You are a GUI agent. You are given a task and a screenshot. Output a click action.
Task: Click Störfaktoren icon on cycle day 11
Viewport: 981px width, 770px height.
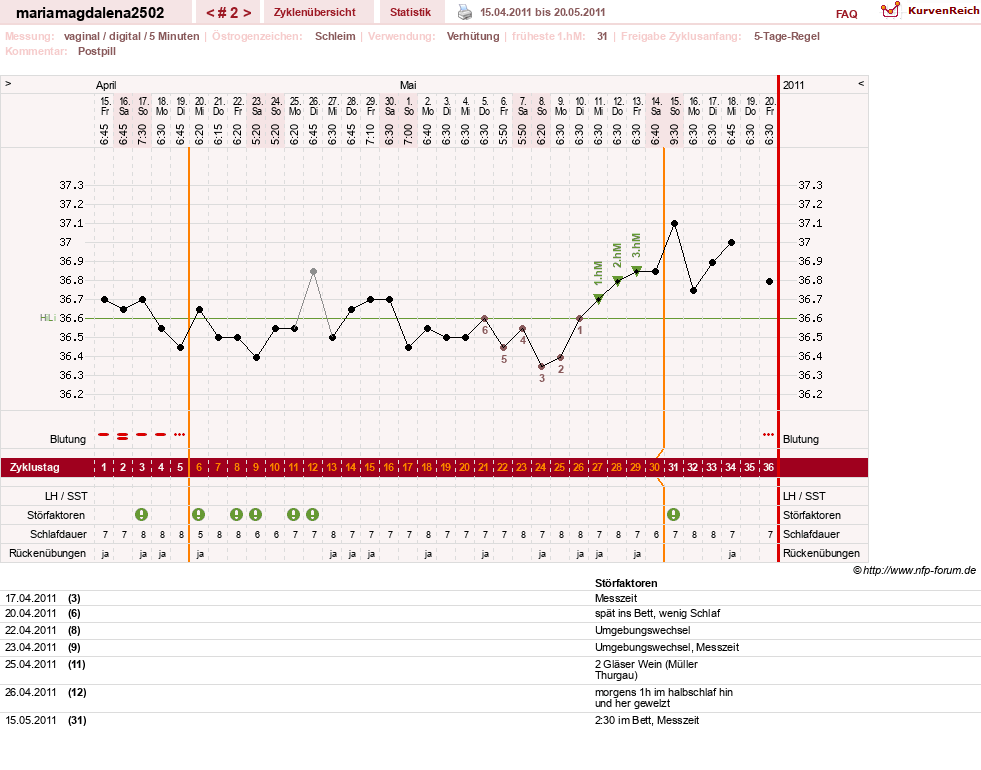pyautogui.click(x=293, y=515)
